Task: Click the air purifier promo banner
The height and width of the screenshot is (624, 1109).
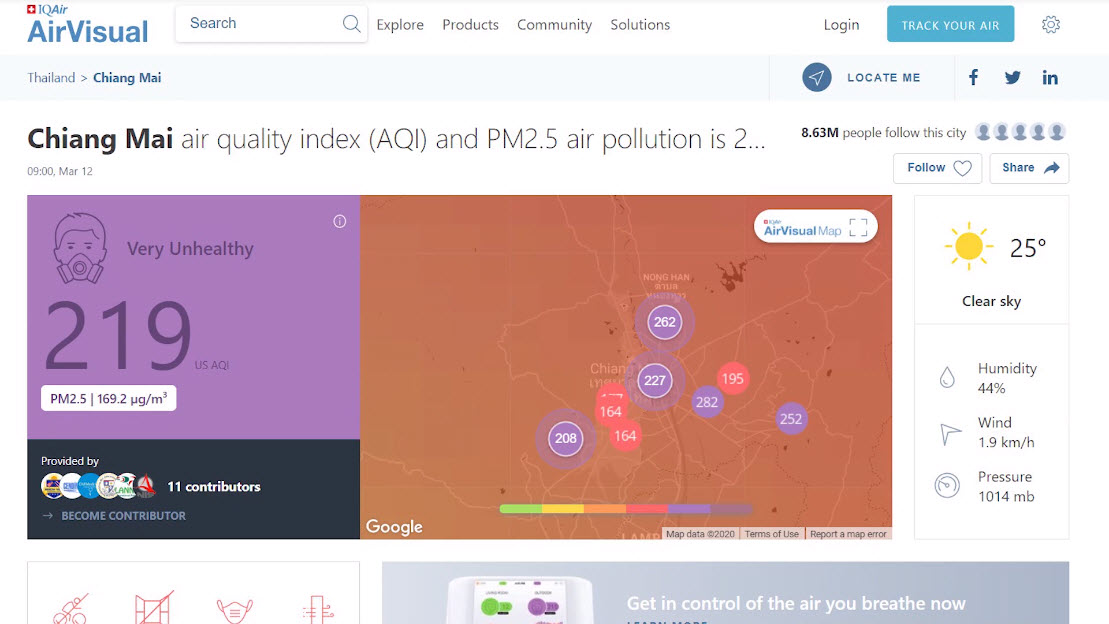Action: pos(725,593)
